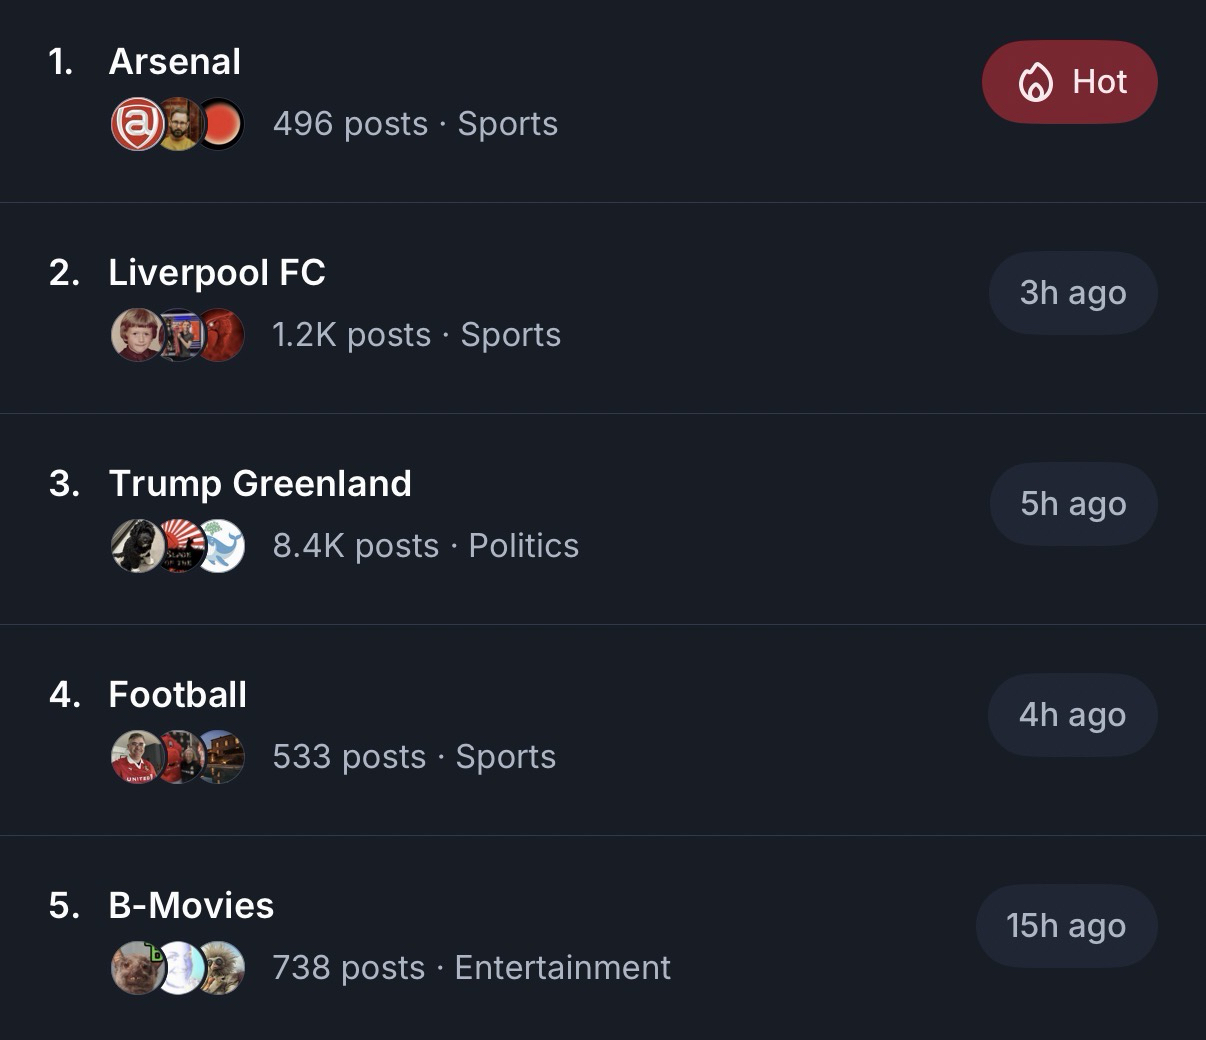
Task: Click the 496 posts · Sports text
Action: click(415, 124)
